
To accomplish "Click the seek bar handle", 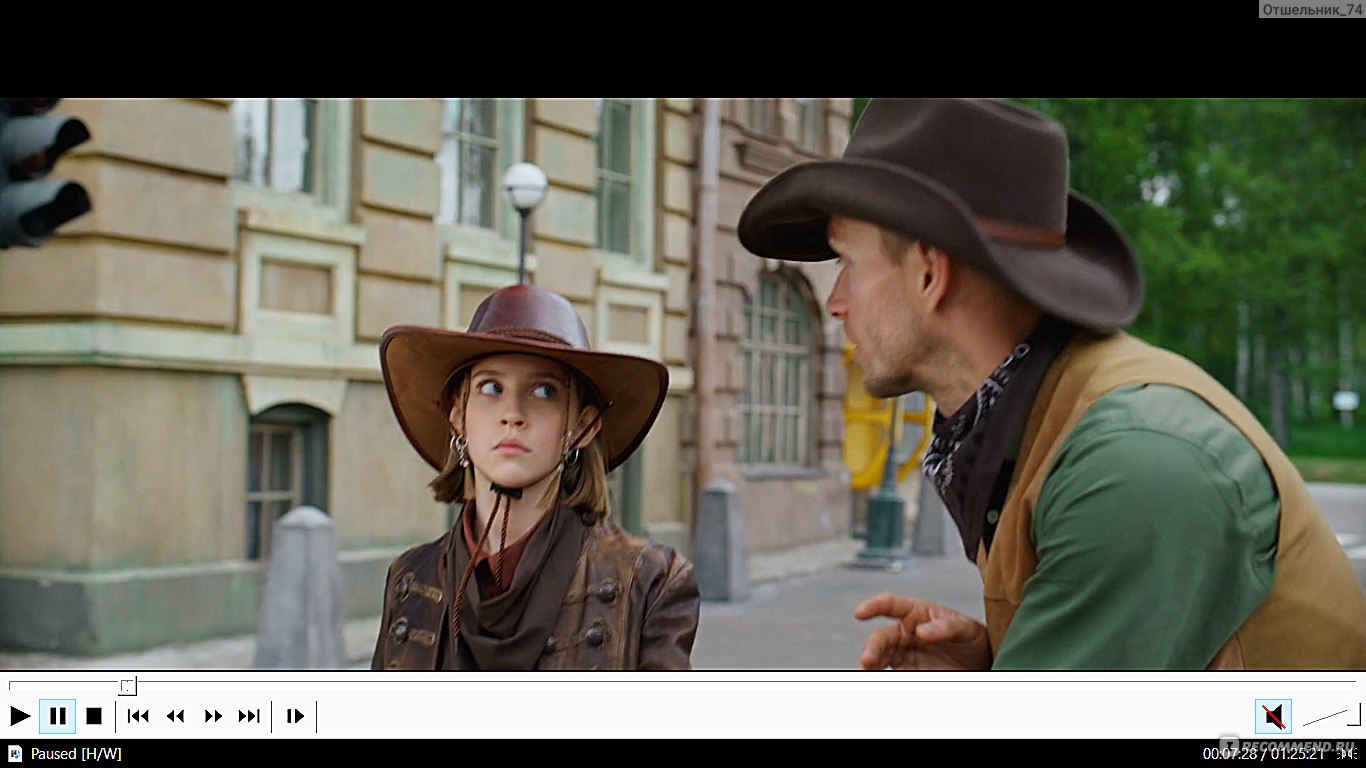I will pyautogui.click(x=128, y=686).
